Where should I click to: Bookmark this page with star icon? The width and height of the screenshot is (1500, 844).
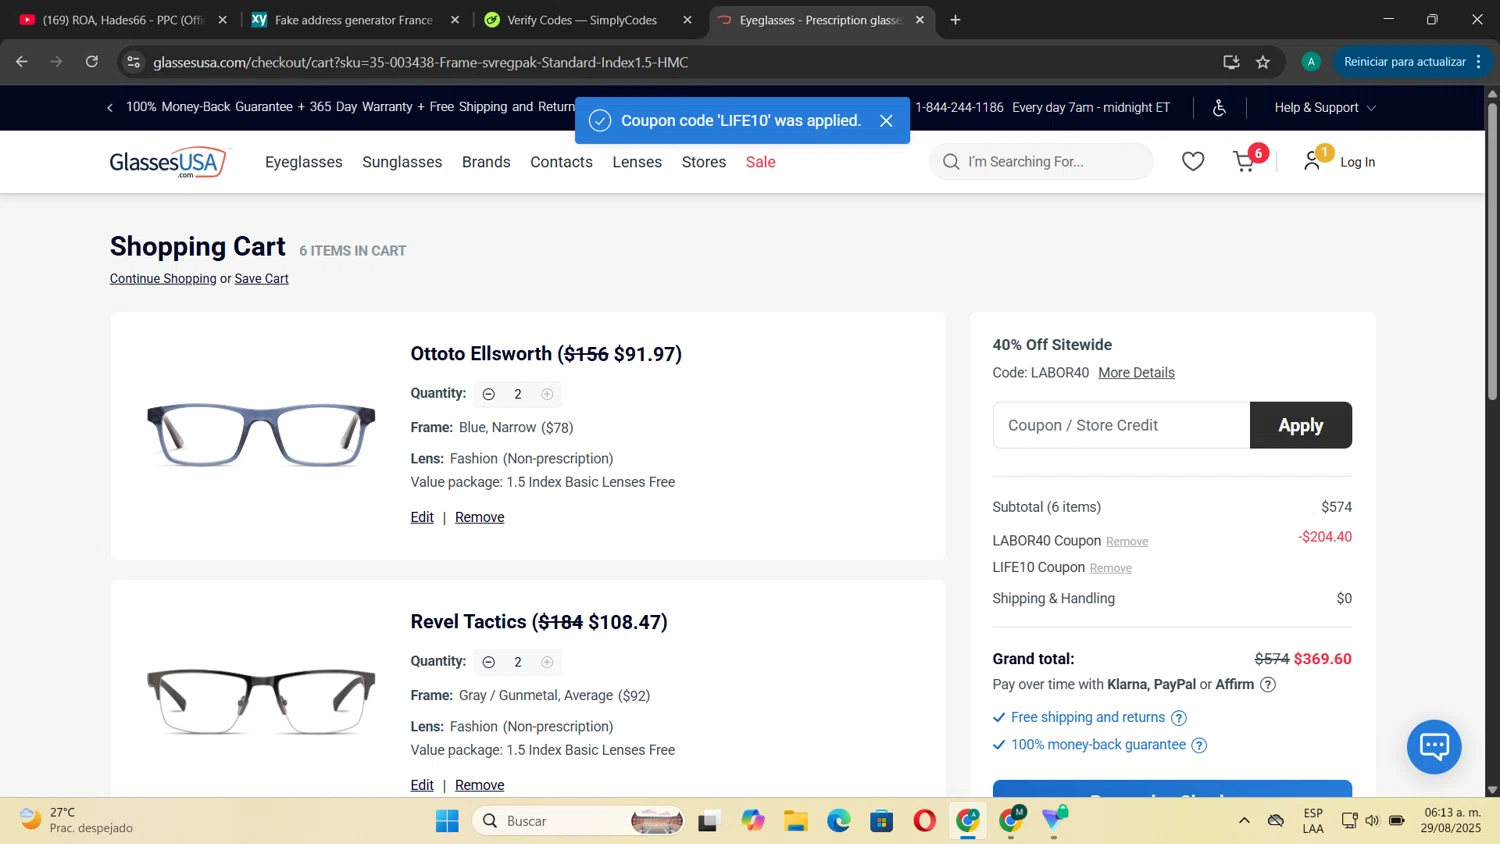point(1263,62)
